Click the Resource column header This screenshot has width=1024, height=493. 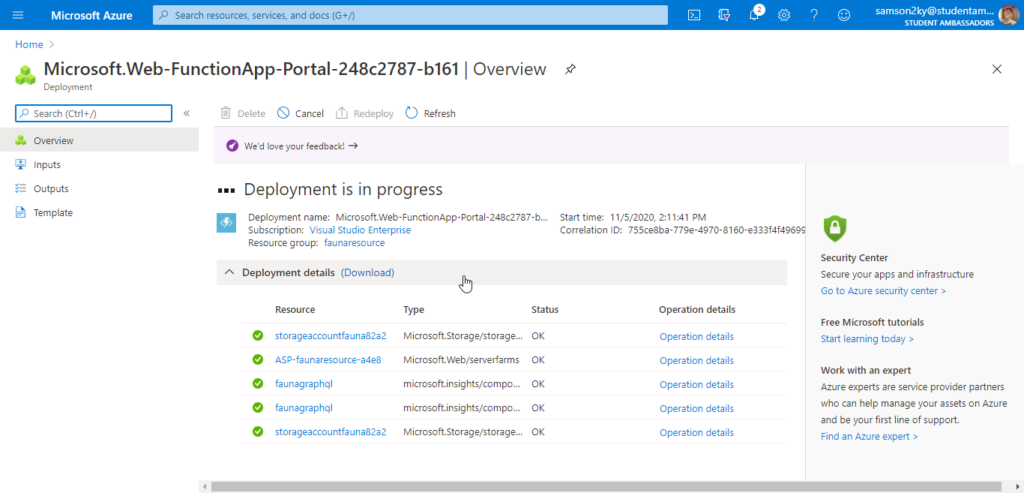coord(295,310)
